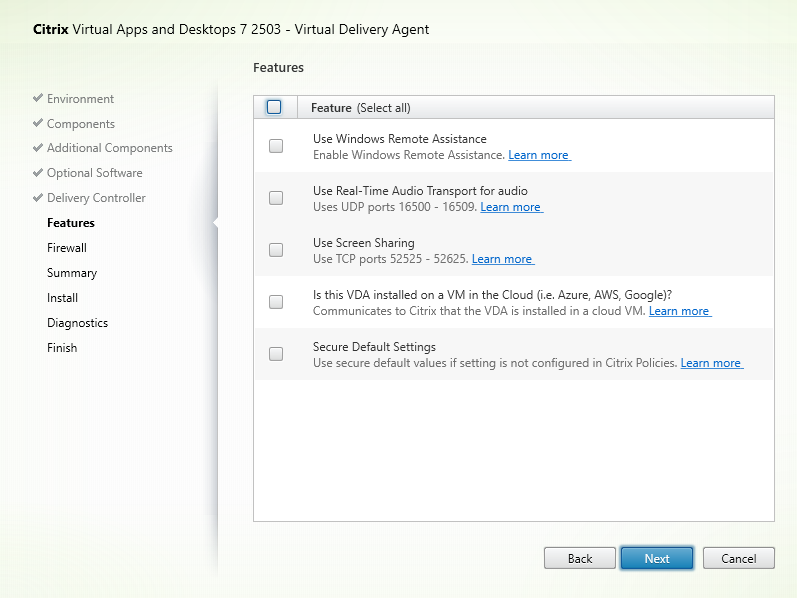797x598 pixels.
Task: Open Learn more for Real-Time Audio Transport
Action: click(x=511, y=208)
